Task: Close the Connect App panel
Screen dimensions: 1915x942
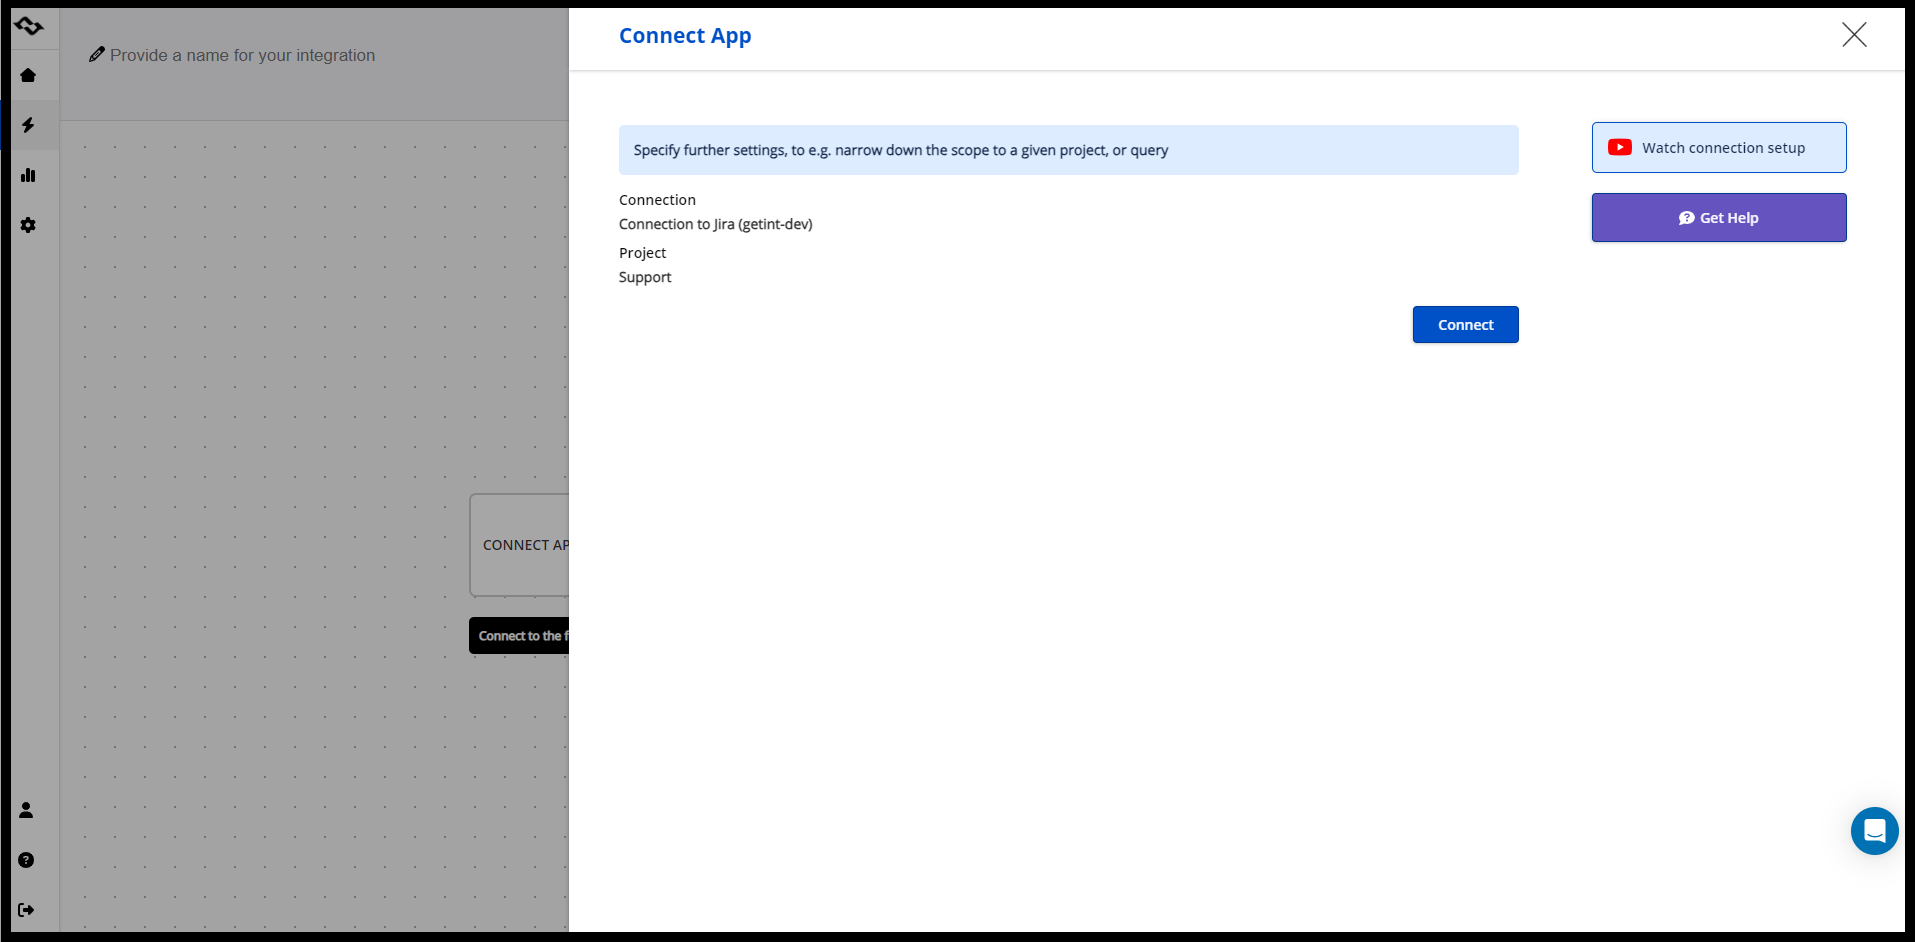Action: click(1853, 35)
